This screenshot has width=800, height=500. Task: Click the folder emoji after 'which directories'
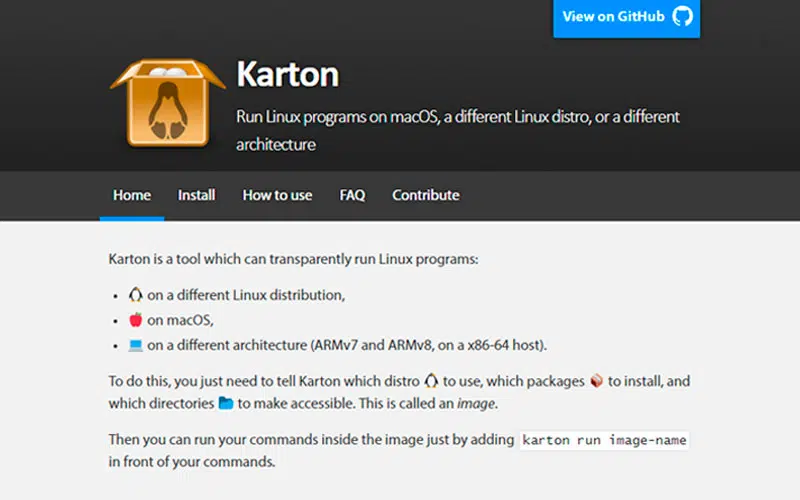(x=226, y=403)
